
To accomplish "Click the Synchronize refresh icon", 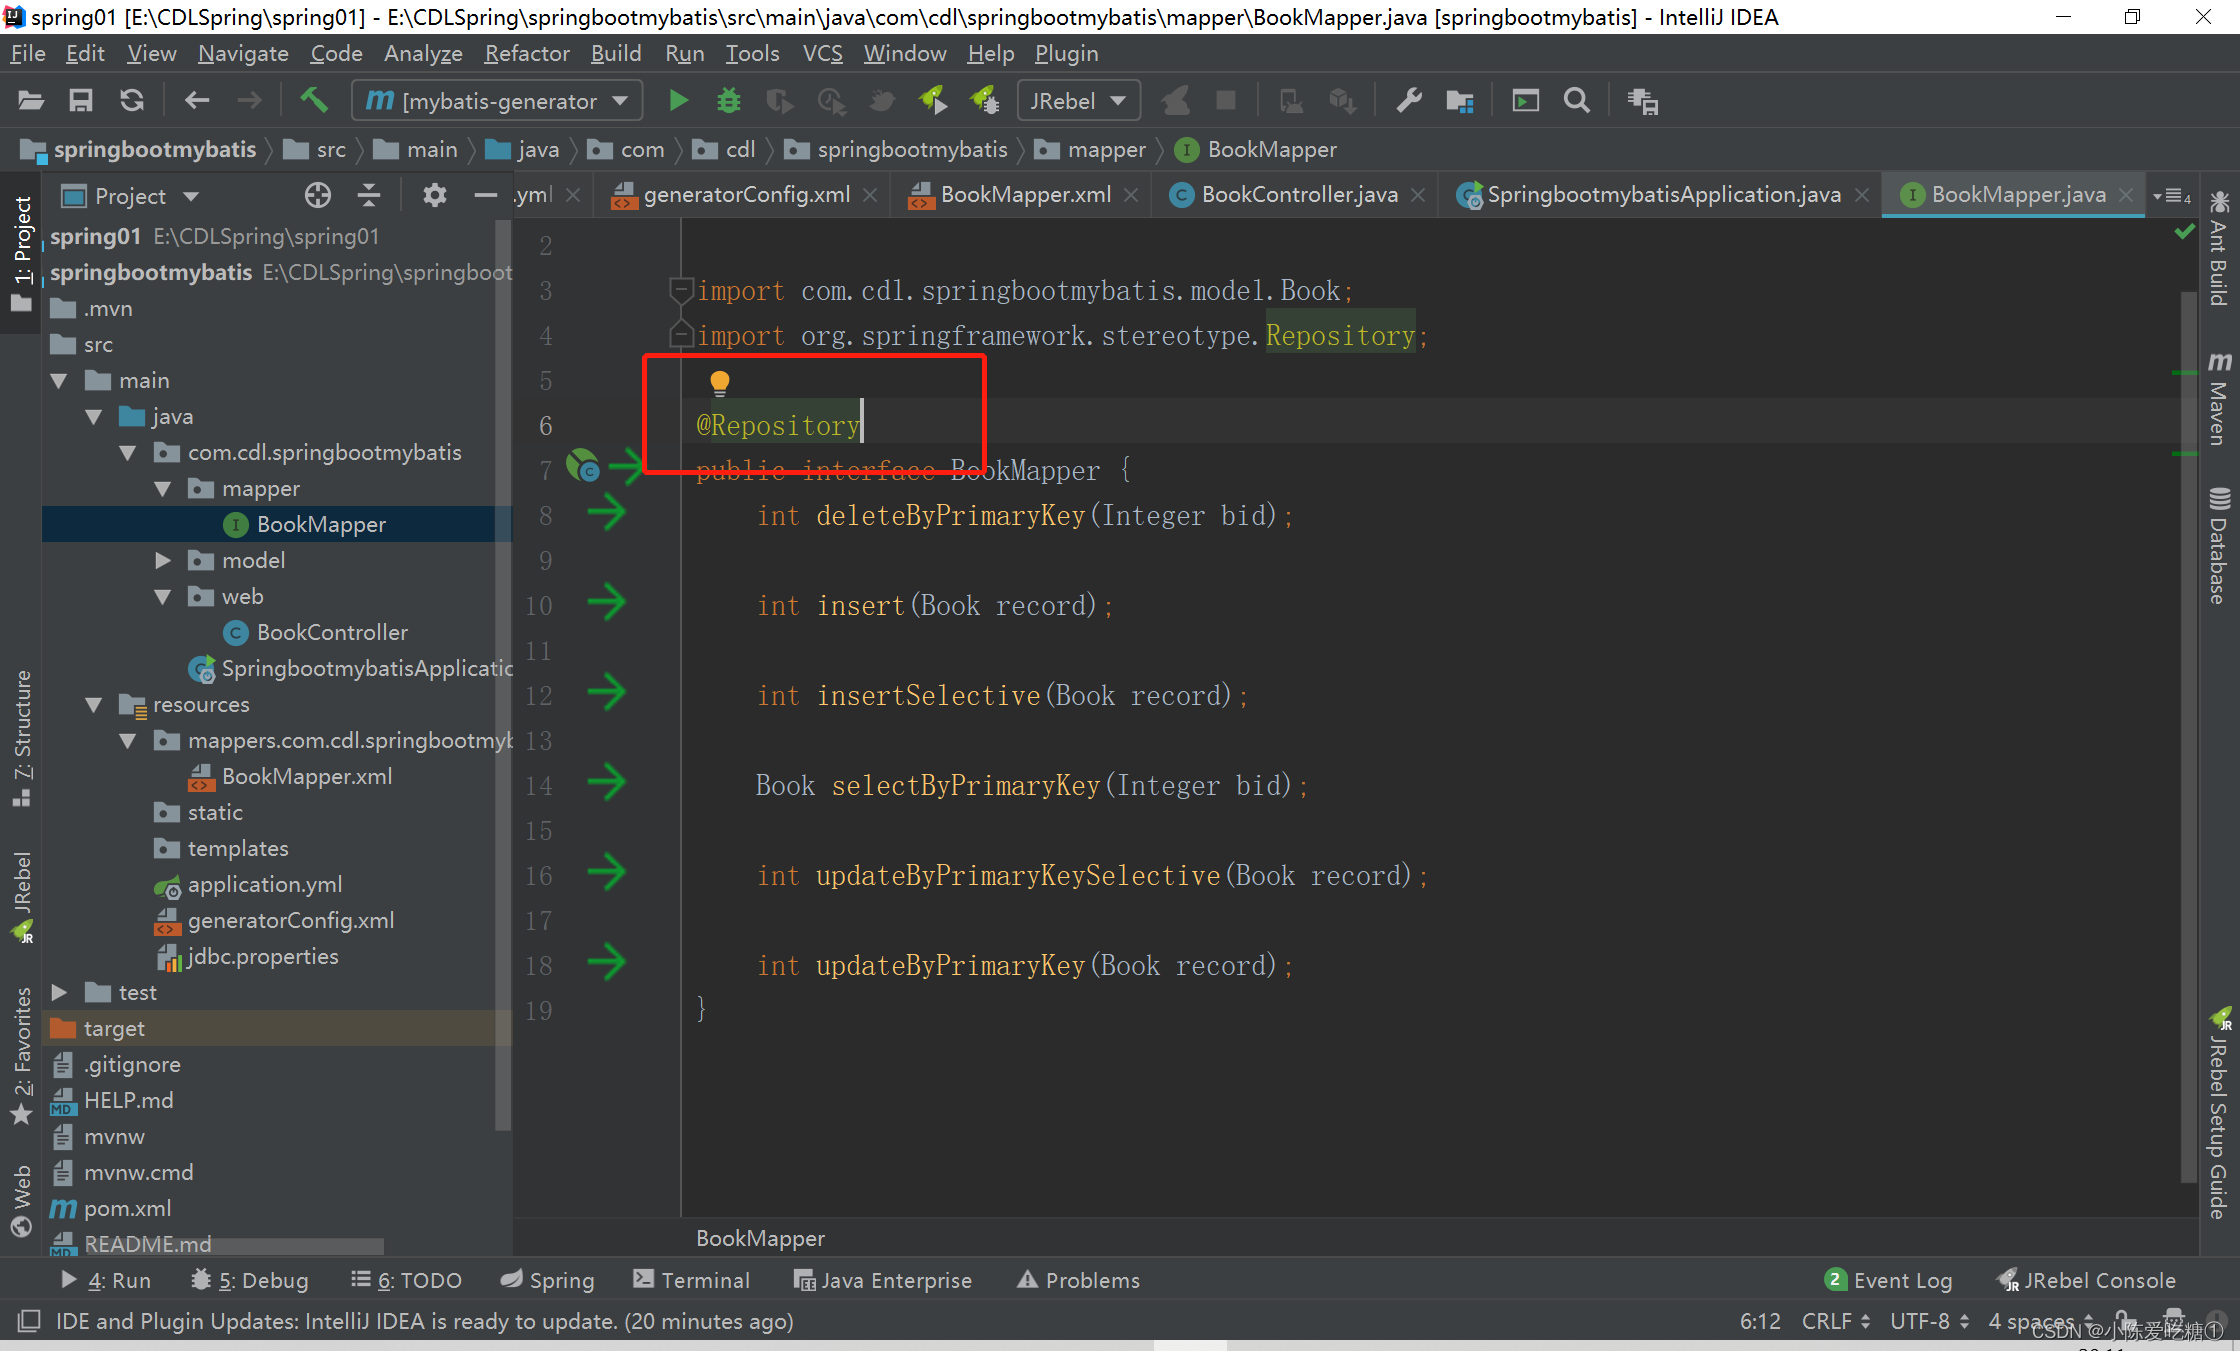I will (x=132, y=101).
